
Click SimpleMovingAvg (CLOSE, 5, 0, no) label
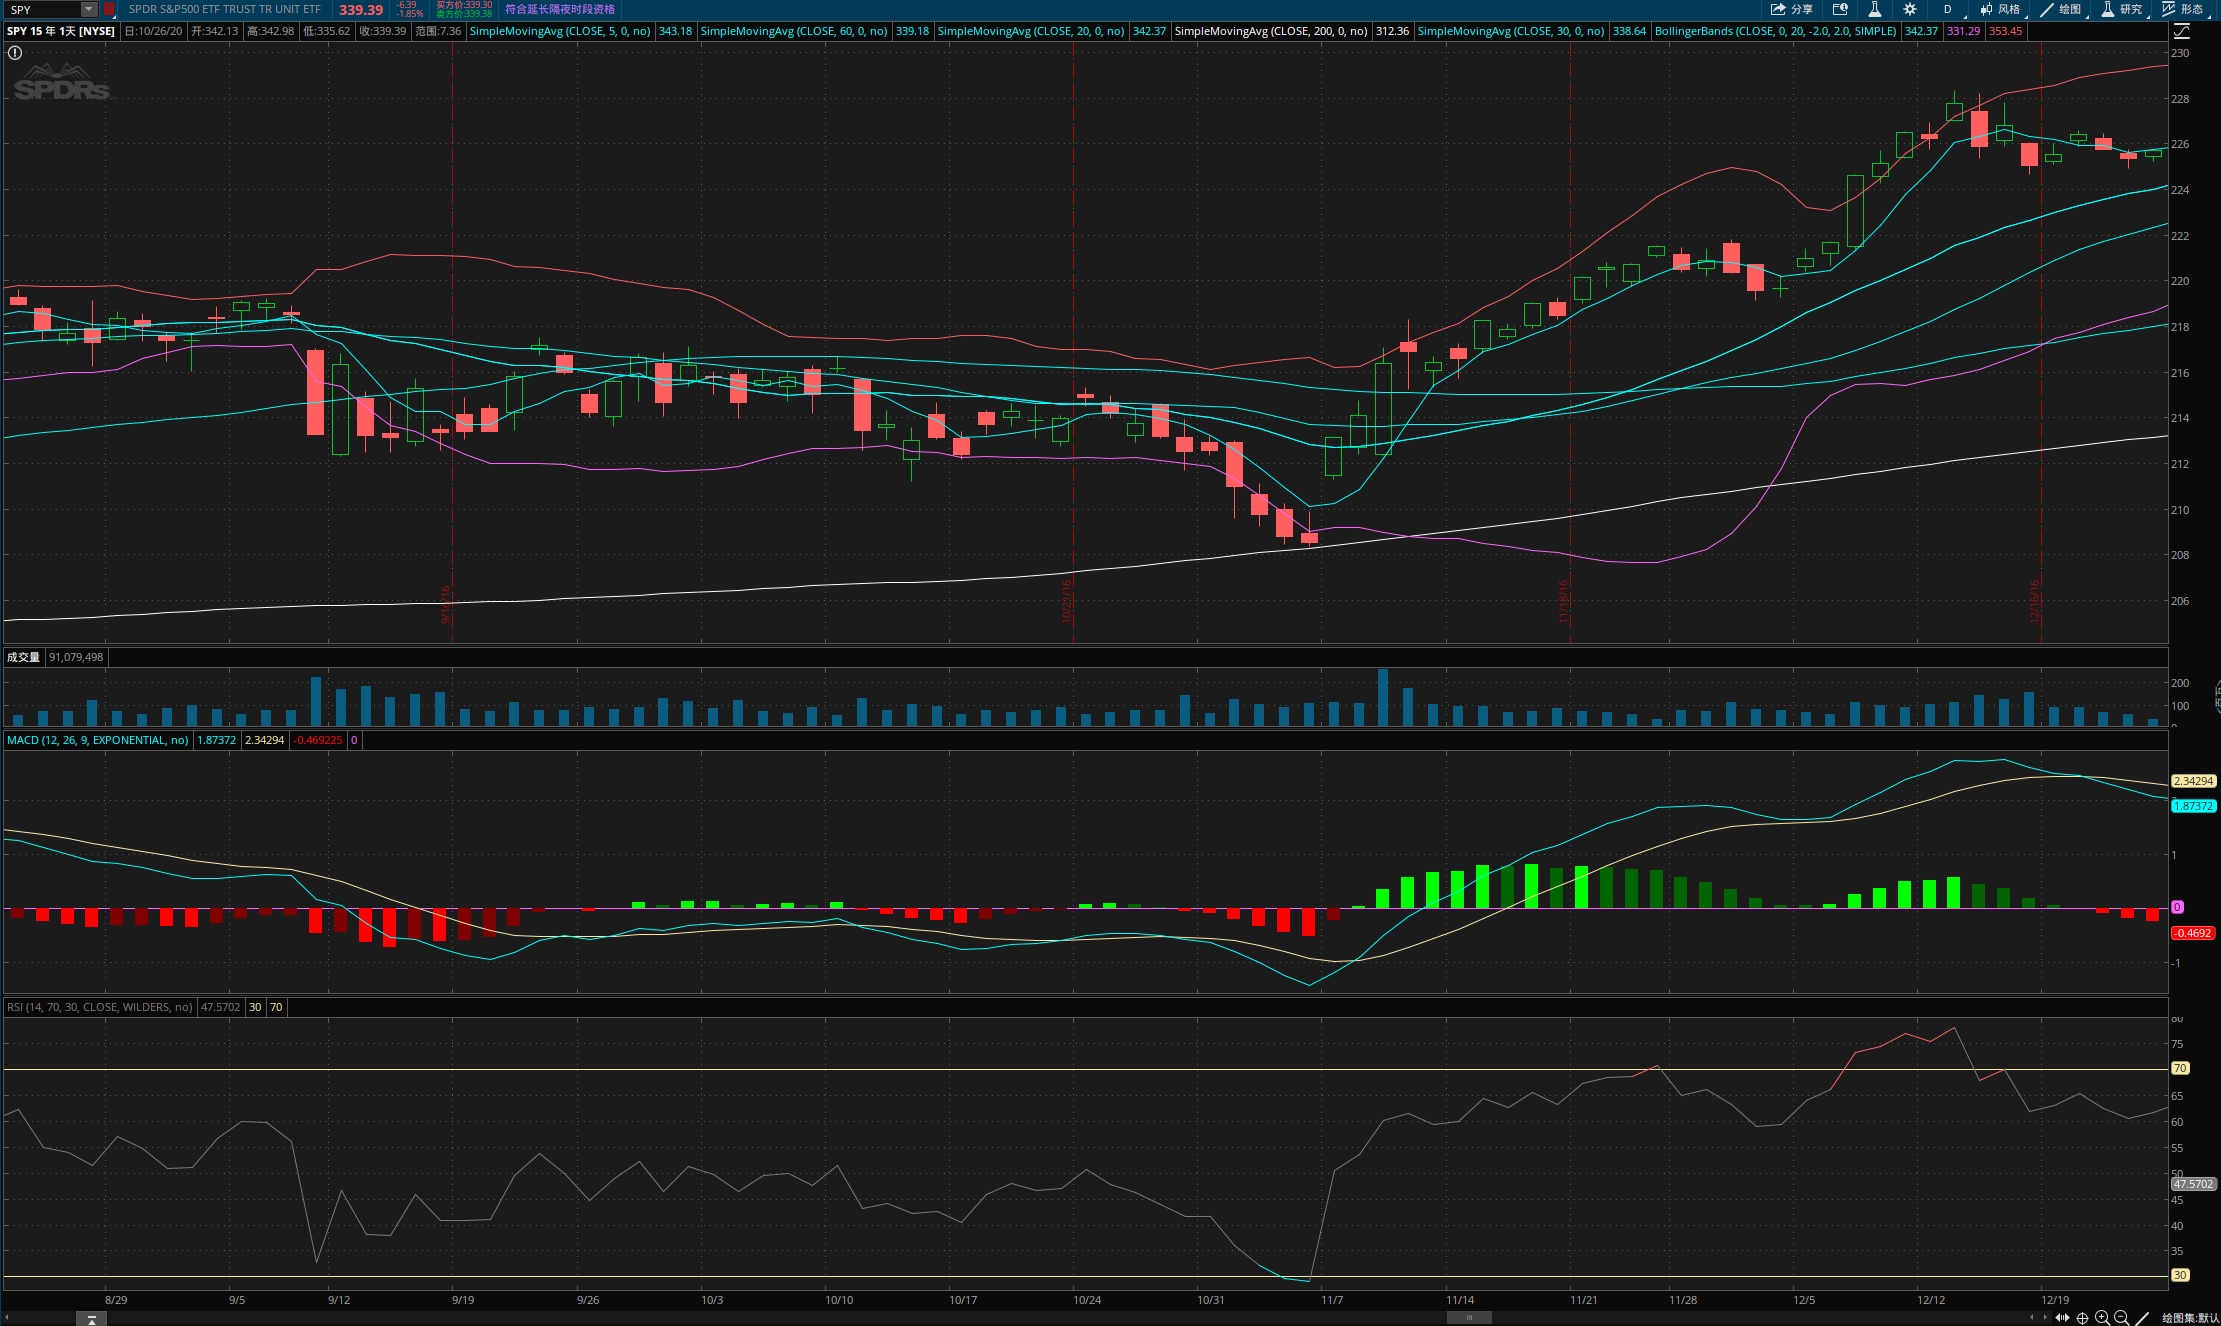(x=560, y=31)
